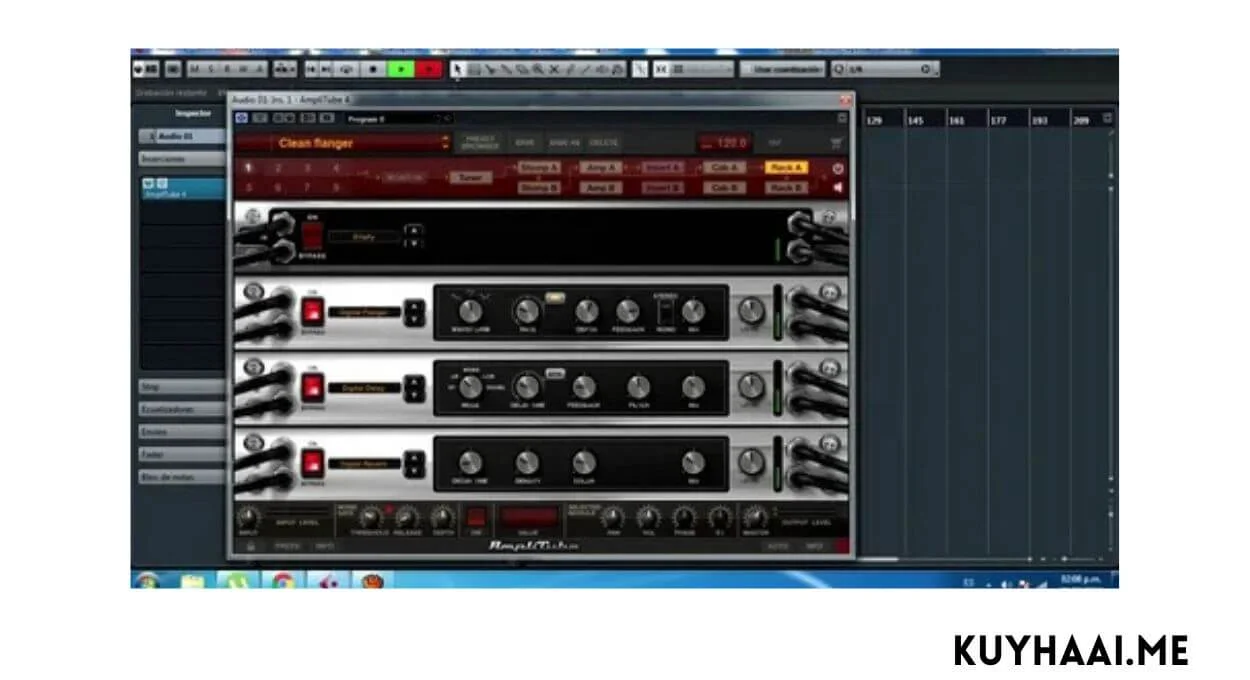Hit the red Record transport button

429,69
